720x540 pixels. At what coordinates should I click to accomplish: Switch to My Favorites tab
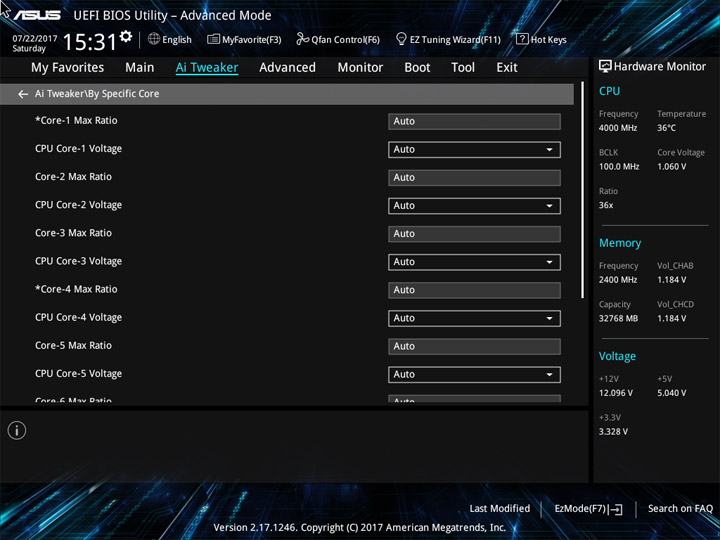68,68
